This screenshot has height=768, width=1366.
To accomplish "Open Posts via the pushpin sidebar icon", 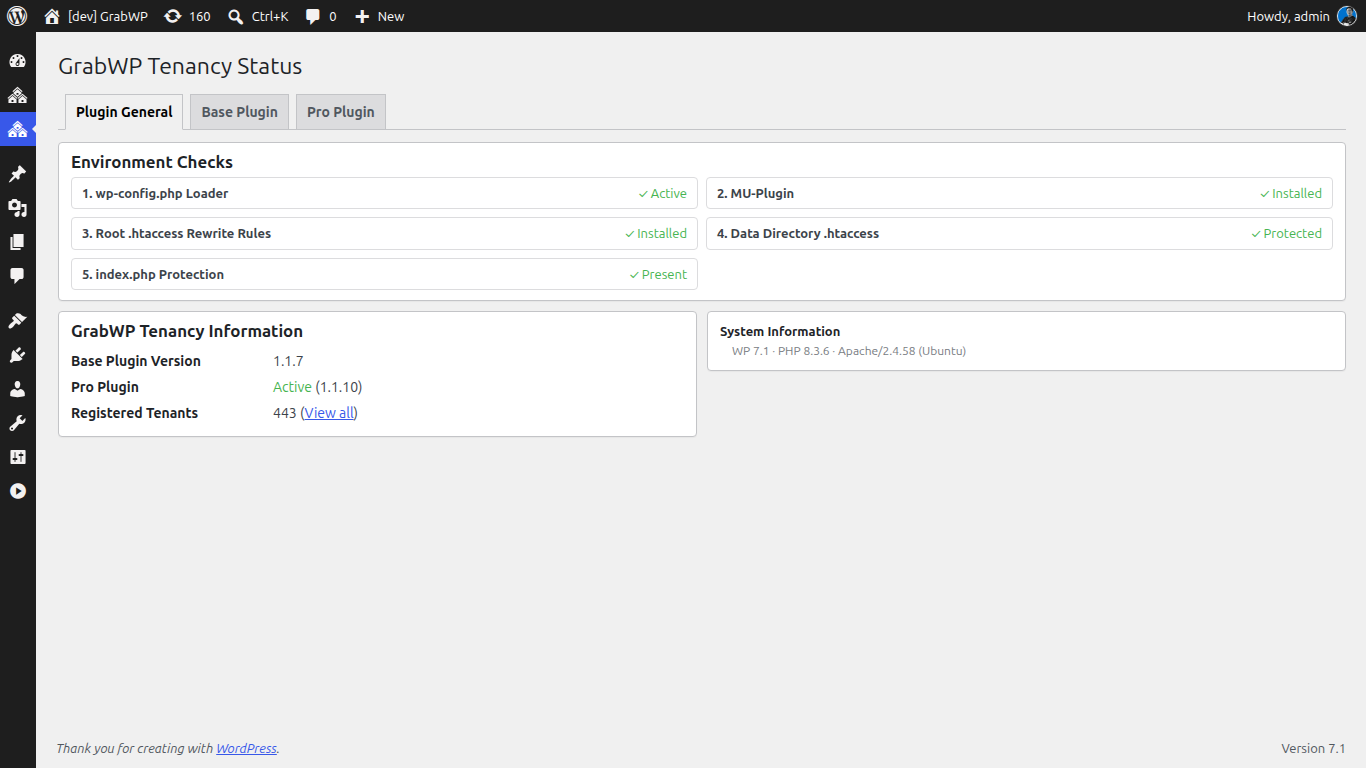I will coord(17,174).
